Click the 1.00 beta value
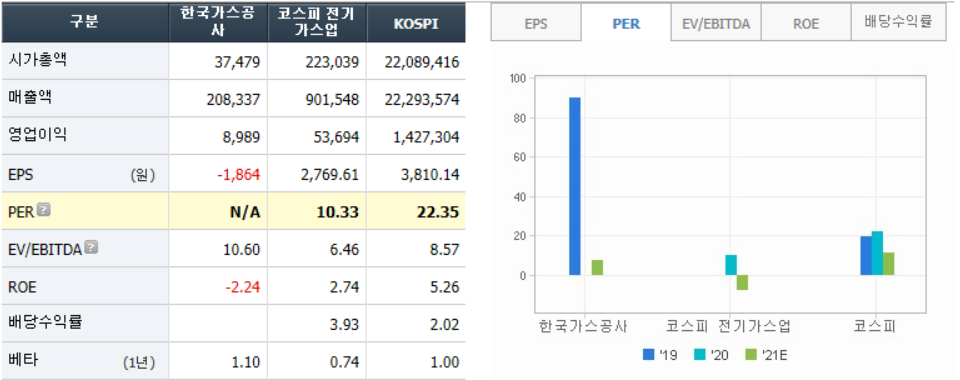Image resolution: width=960 pixels, height=380 pixels. coord(444,362)
